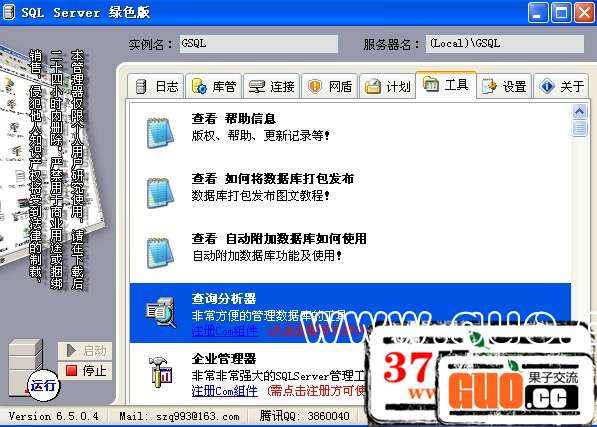Click the 库管 tab database gear icon
597x427 pixels.
pyautogui.click(x=199, y=86)
